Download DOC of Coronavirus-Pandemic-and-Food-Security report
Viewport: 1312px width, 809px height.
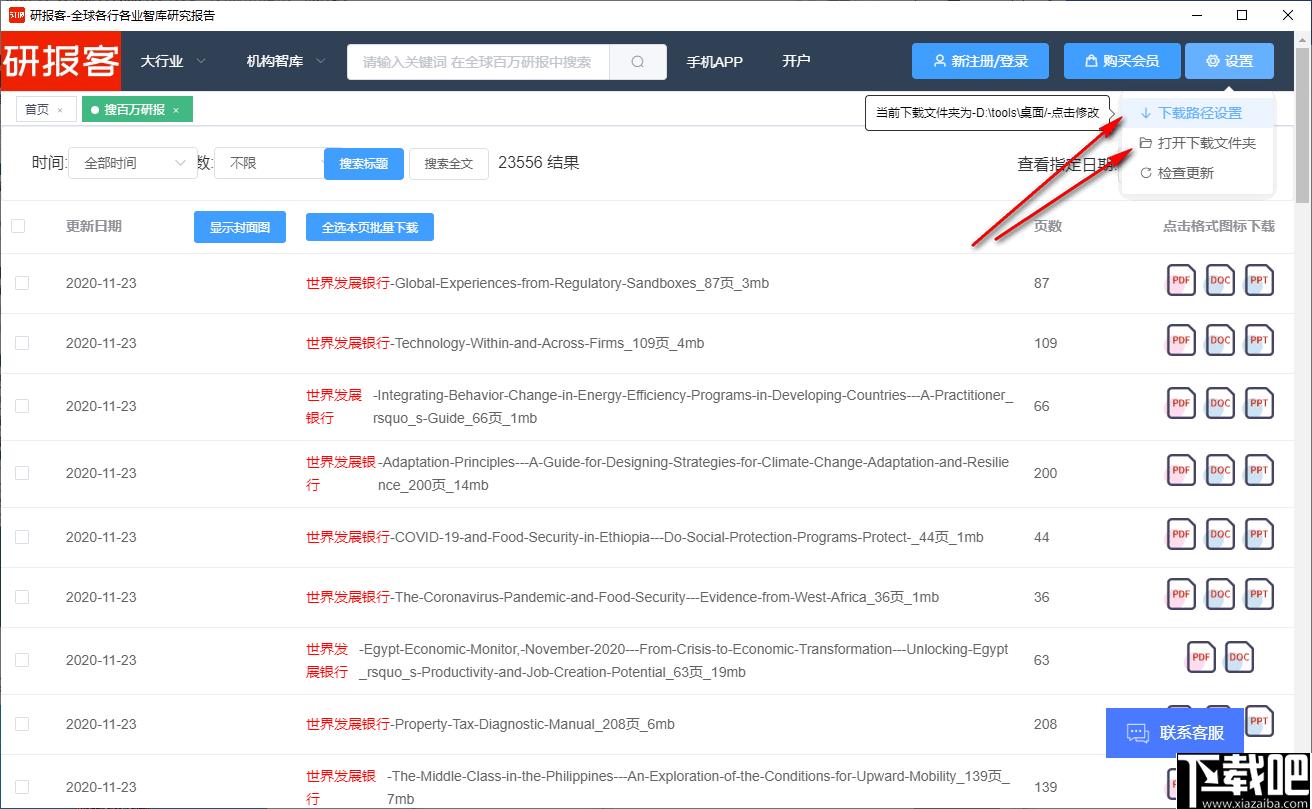(1220, 596)
